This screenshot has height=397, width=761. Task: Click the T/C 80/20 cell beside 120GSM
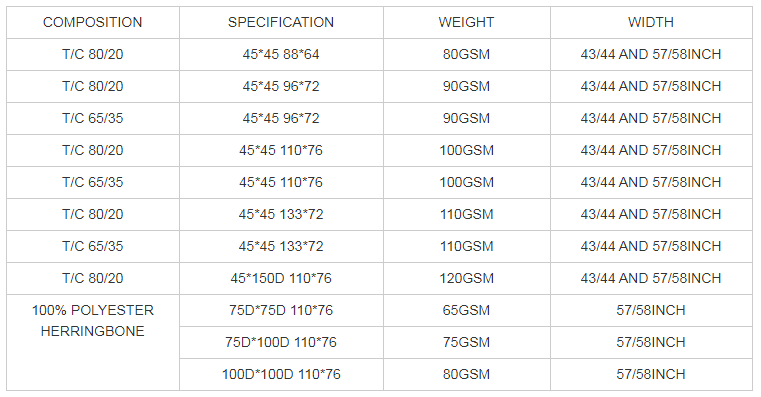93,279
